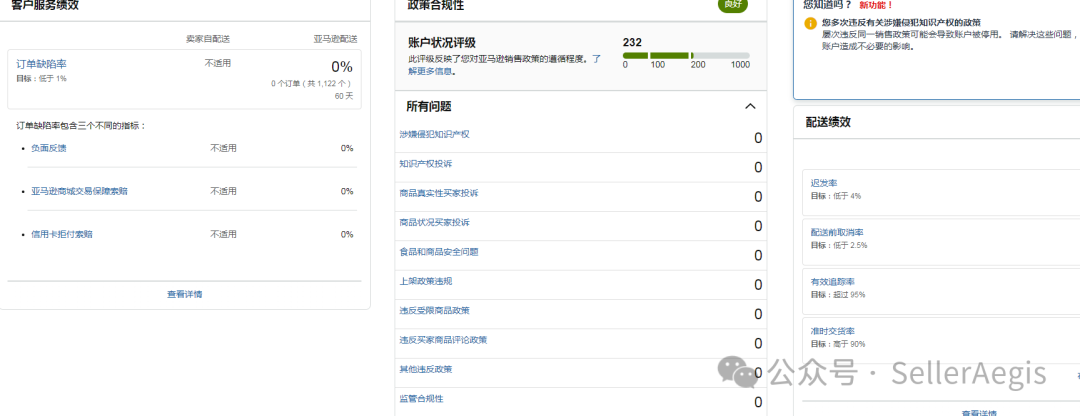Open the 违反买家商品评论政策 issue
This screenshot has height=416, width=1080.
(443, 340)
